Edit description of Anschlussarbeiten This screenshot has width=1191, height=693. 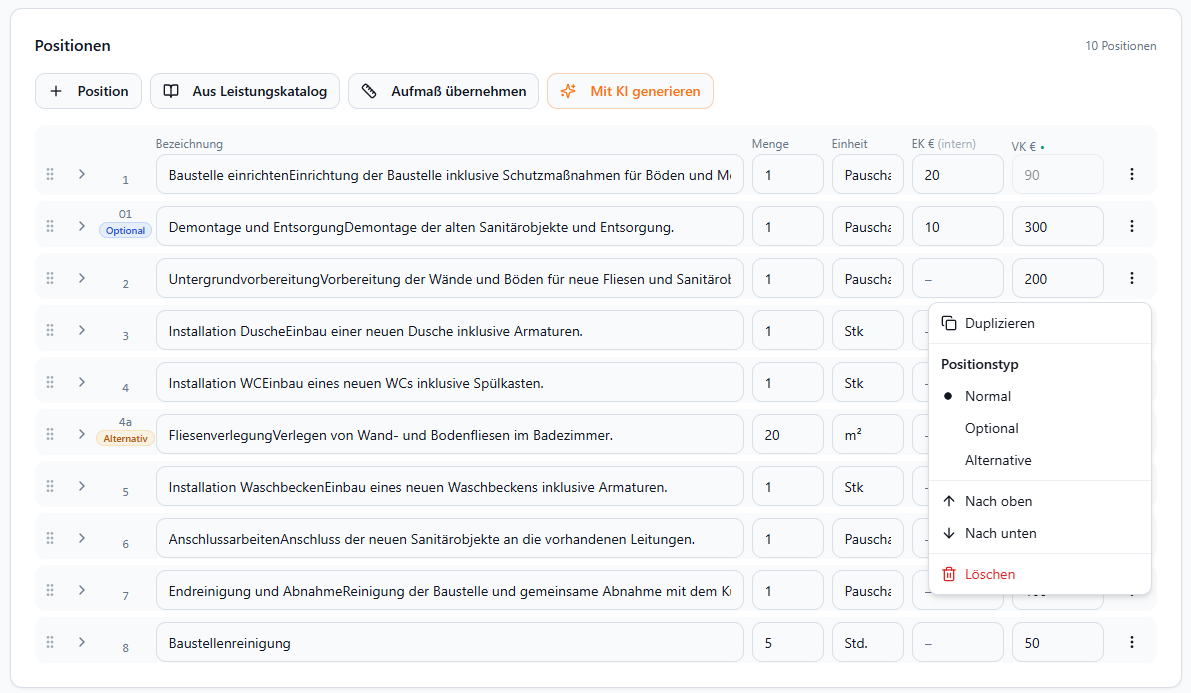point(450,539)
